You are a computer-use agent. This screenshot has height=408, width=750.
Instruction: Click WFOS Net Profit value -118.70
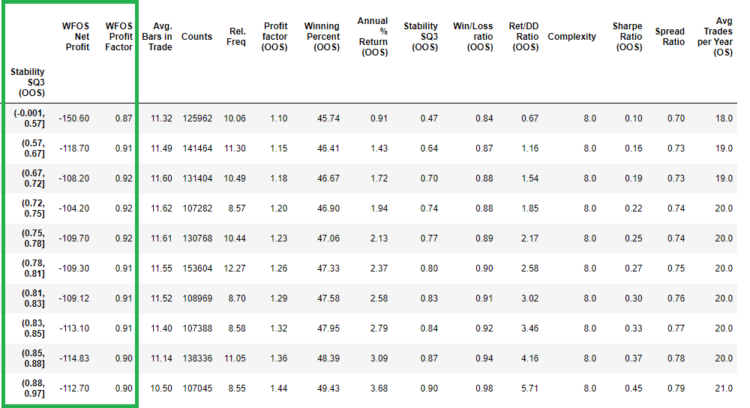(x=74, y=148)
